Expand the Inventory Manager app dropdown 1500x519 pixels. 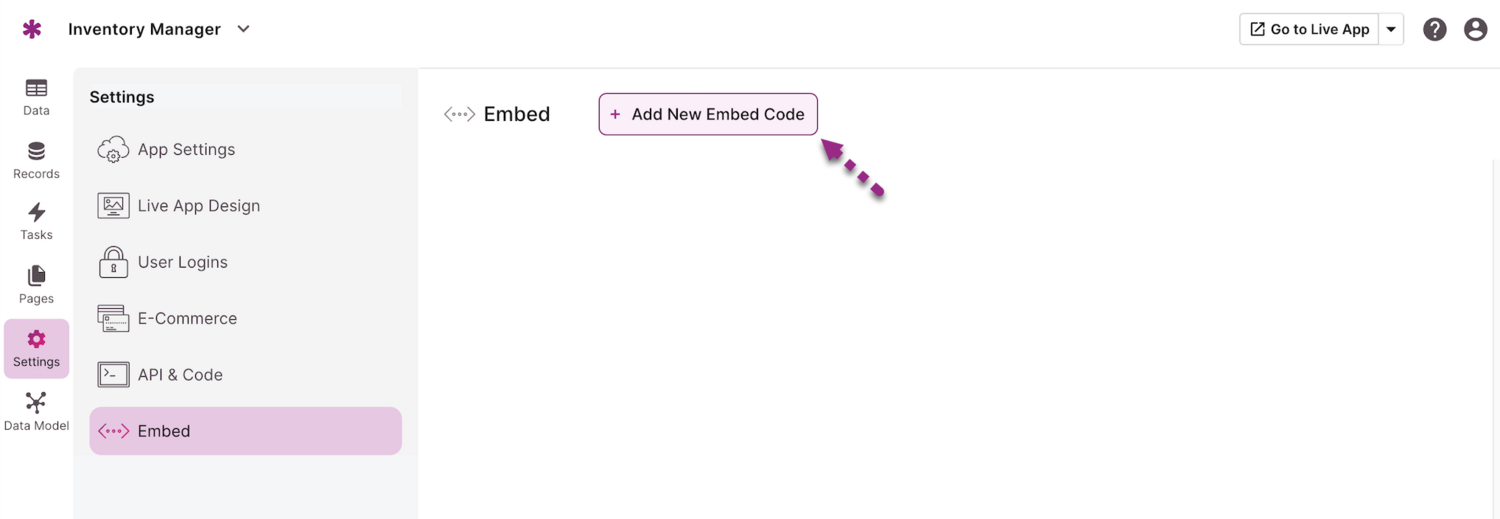(x=243, y=29)
